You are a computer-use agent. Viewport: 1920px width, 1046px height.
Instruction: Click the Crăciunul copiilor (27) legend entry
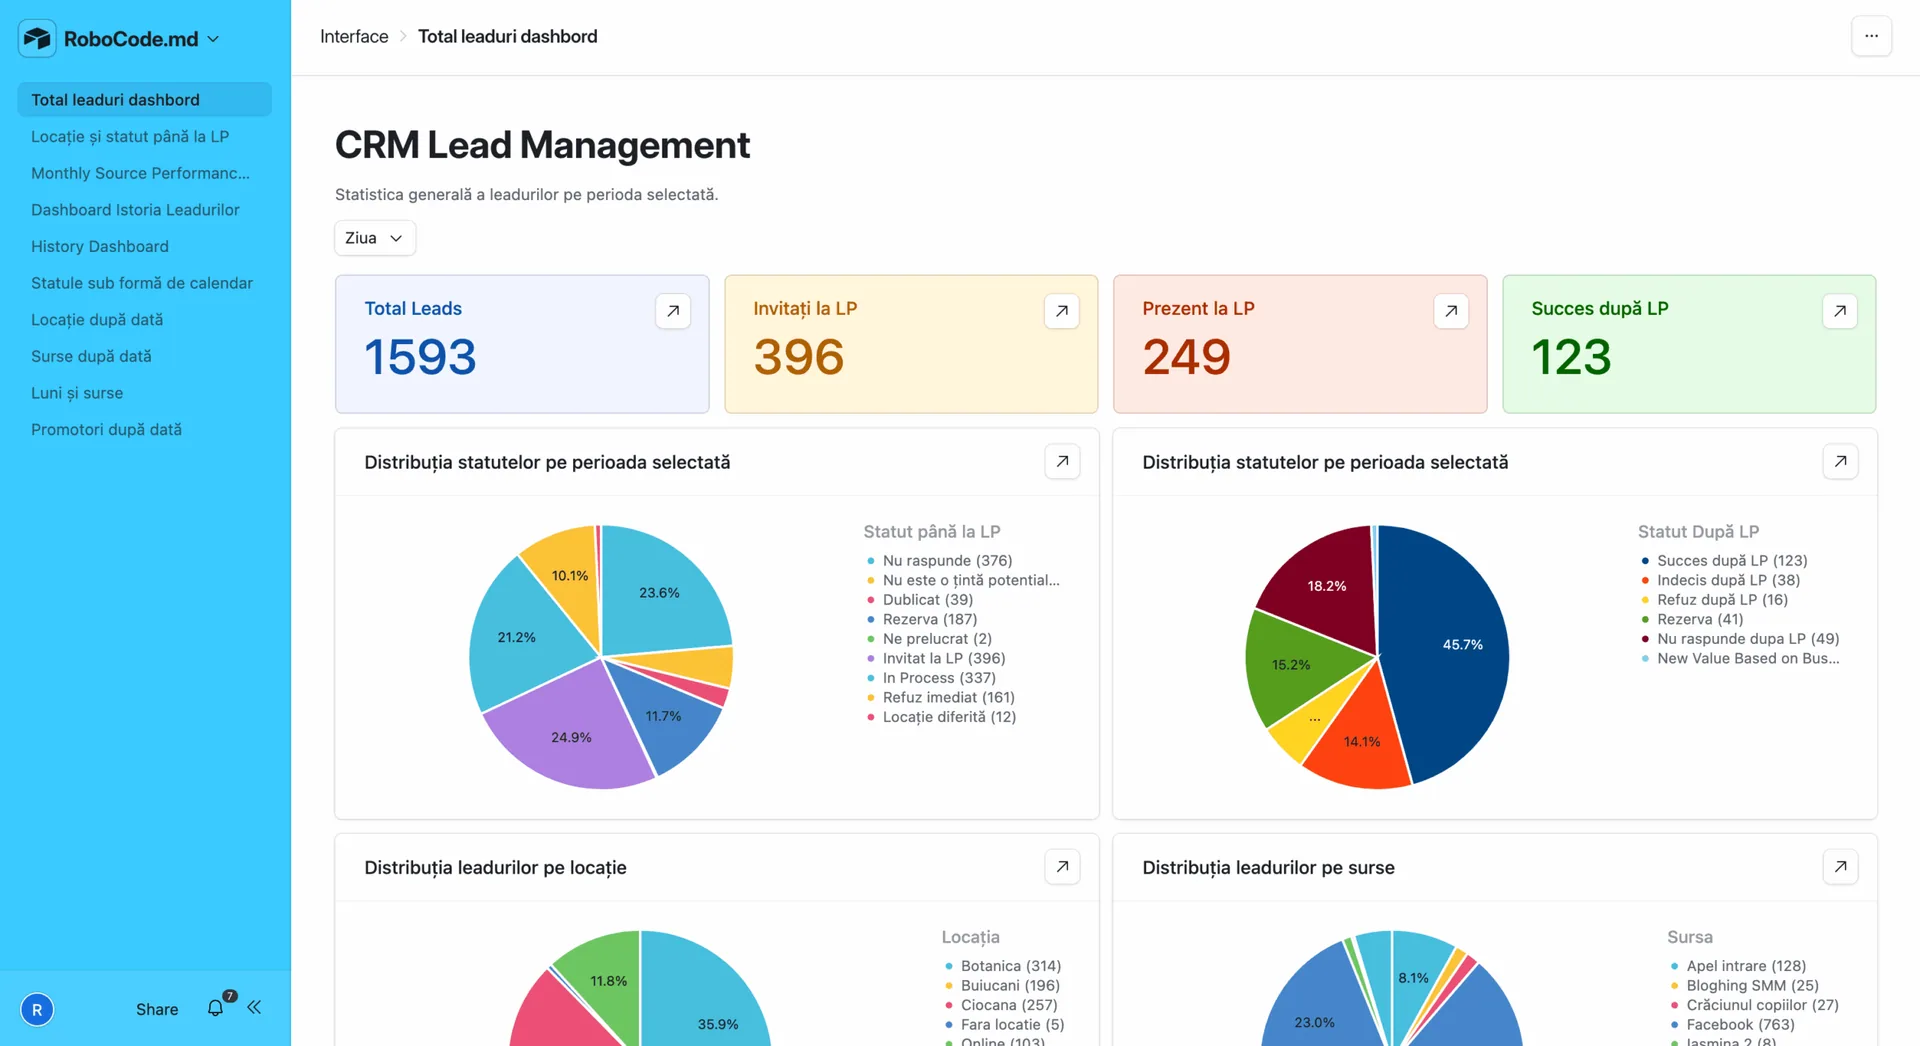(x=1754, y=1005)
